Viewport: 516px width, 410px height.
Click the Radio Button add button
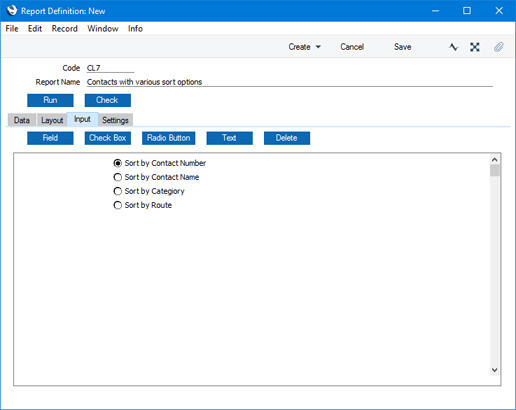169,138
